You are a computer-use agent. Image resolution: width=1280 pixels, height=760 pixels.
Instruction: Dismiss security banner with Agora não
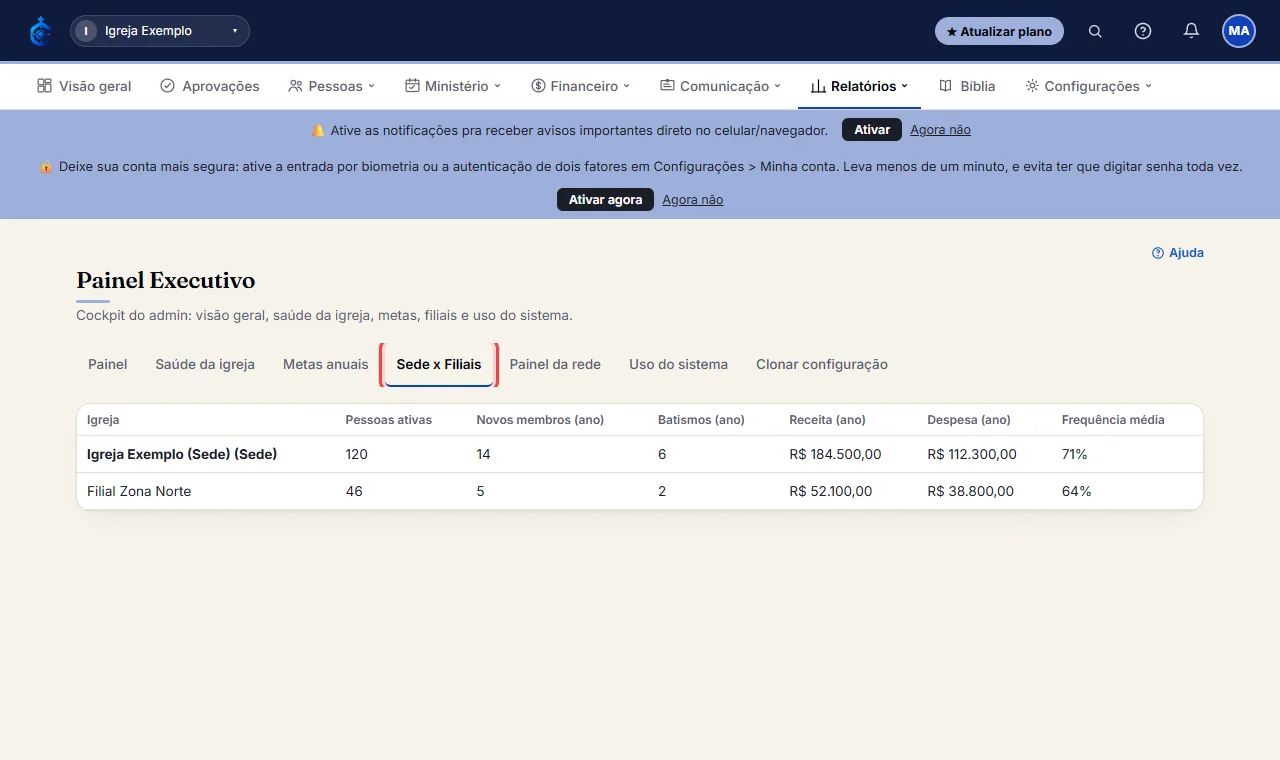692,200
